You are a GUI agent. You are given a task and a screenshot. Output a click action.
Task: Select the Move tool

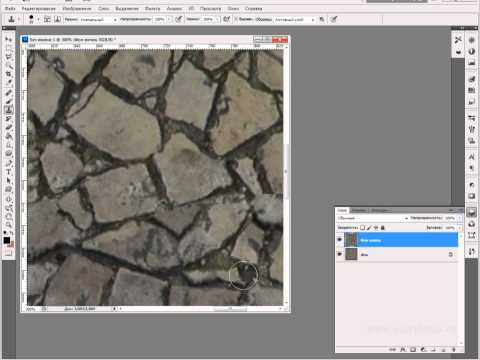tap(8, 39)
